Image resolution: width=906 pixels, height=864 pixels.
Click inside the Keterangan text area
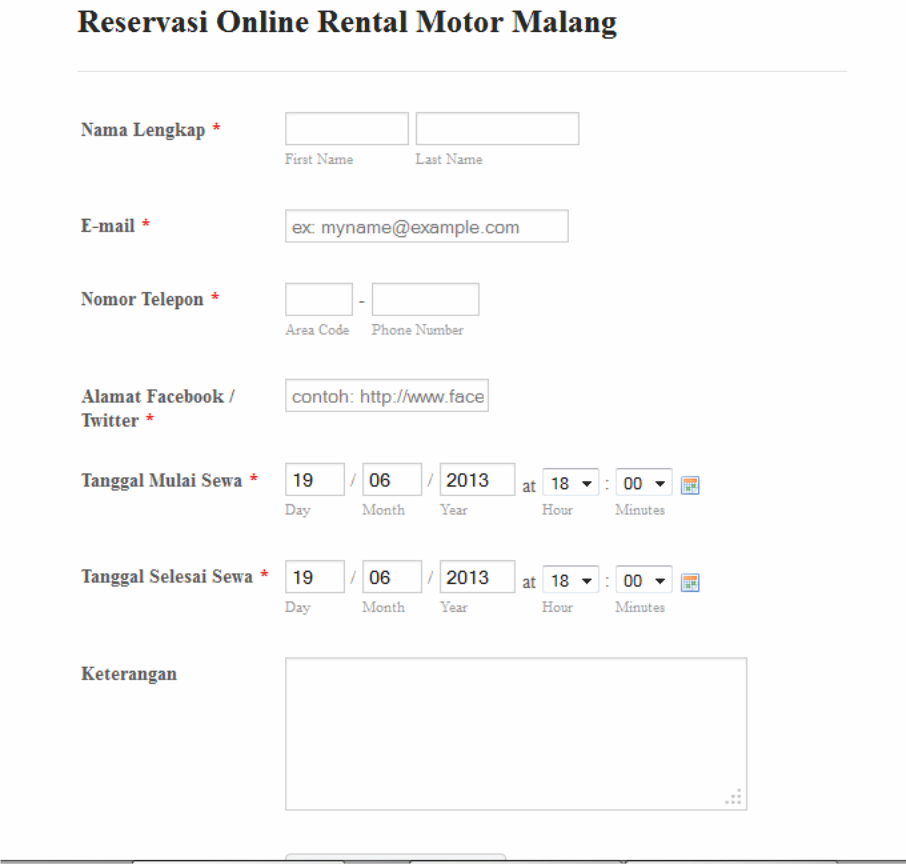coord(516,734)
